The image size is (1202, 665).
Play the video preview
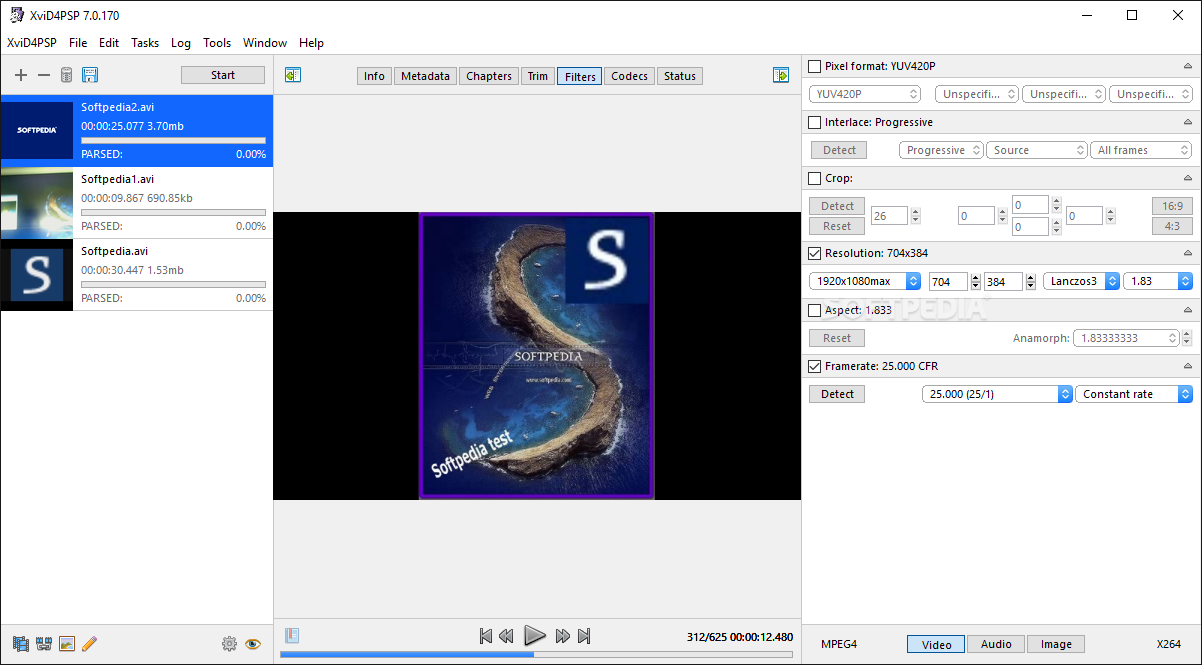[535, 635]
